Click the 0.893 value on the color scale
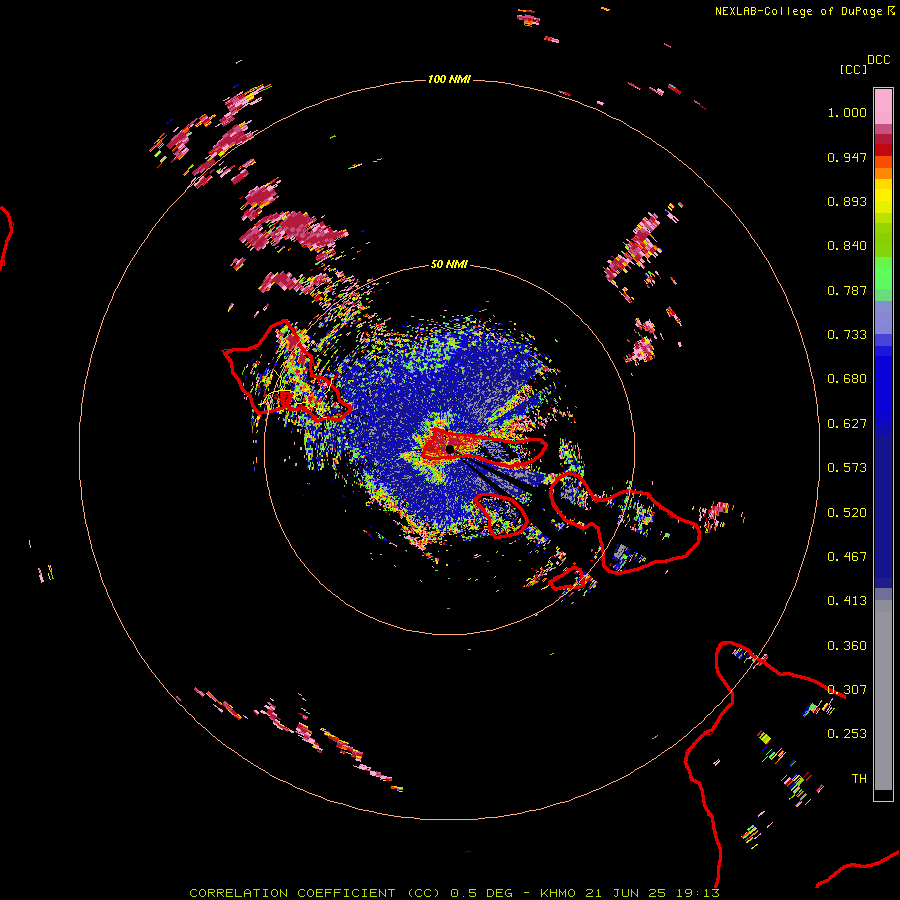Screen dimensions: 900x900 [x=847, y=201]
